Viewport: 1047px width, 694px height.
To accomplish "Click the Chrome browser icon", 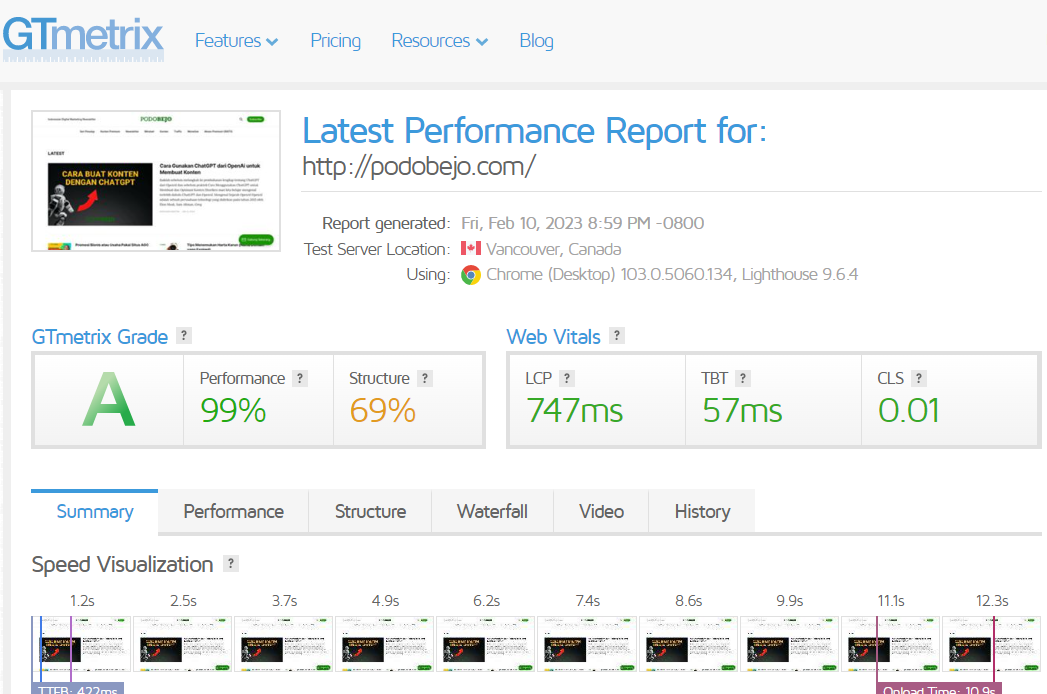I will click(471, 275).
